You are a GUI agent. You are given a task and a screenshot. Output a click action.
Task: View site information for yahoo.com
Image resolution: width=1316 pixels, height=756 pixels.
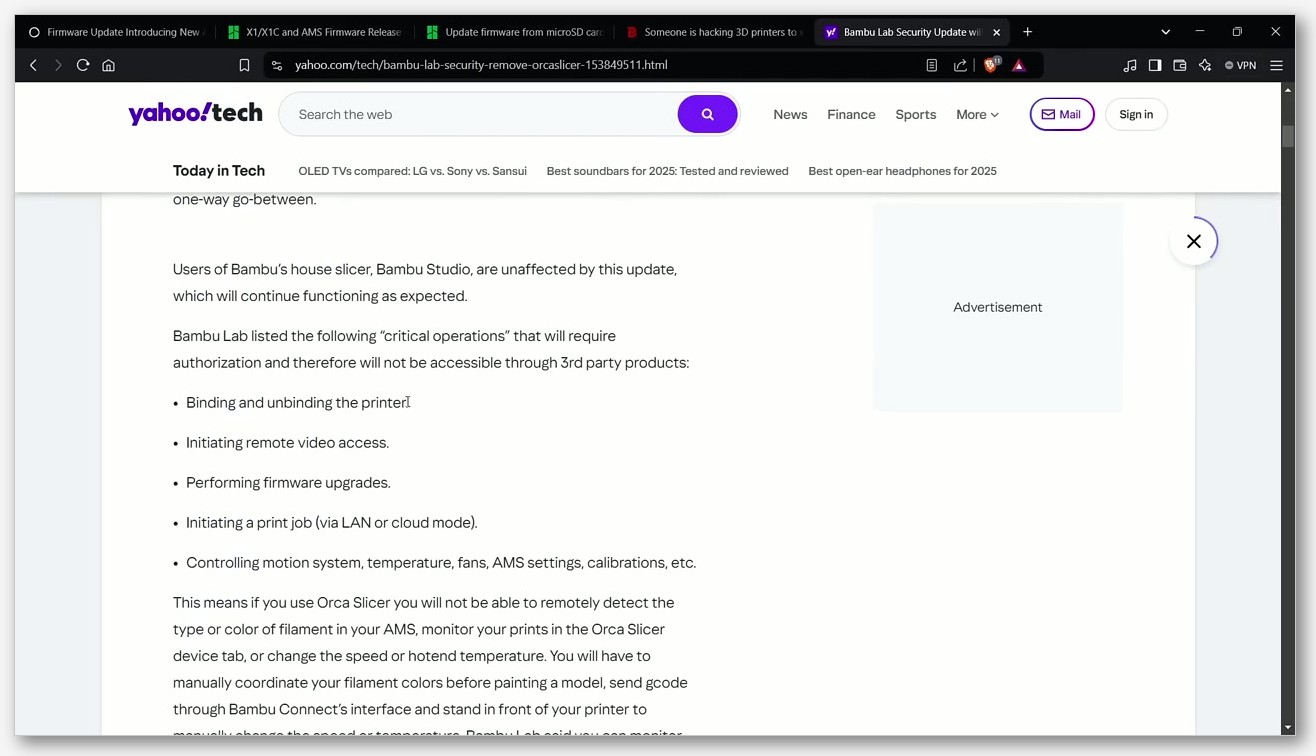tap(276, 65)
